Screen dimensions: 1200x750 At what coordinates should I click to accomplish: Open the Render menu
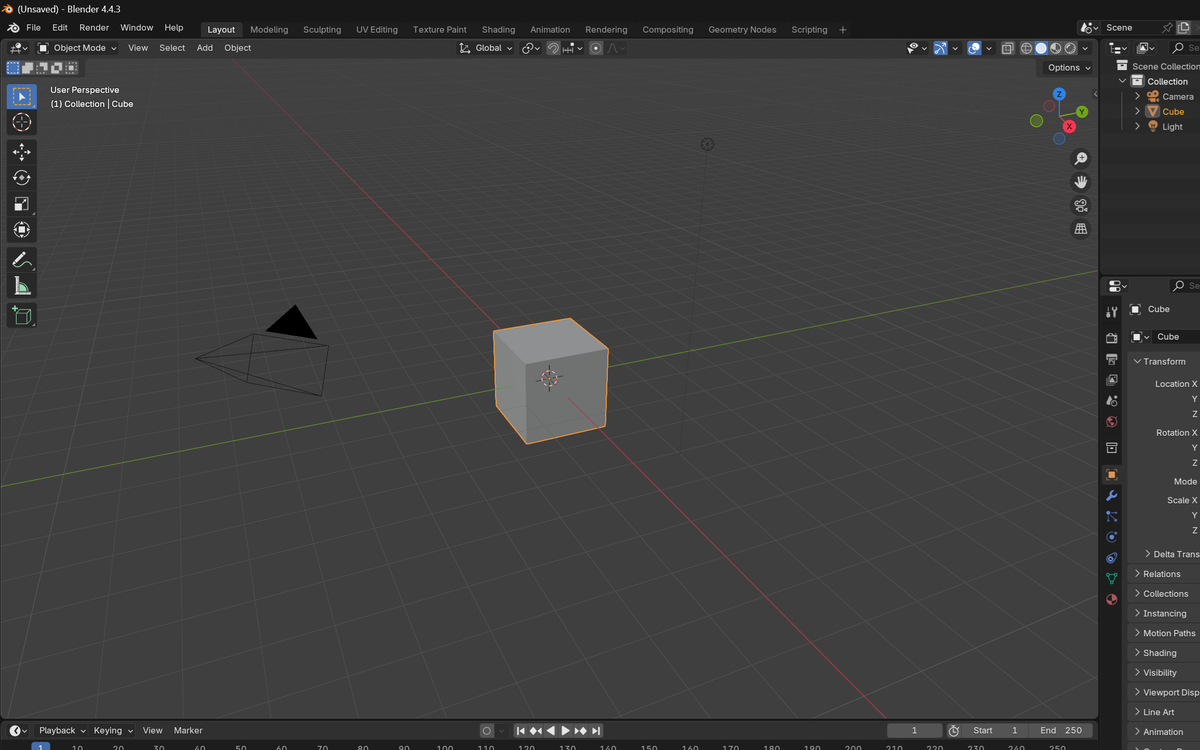pyautogui.click(x=94, y=28)
